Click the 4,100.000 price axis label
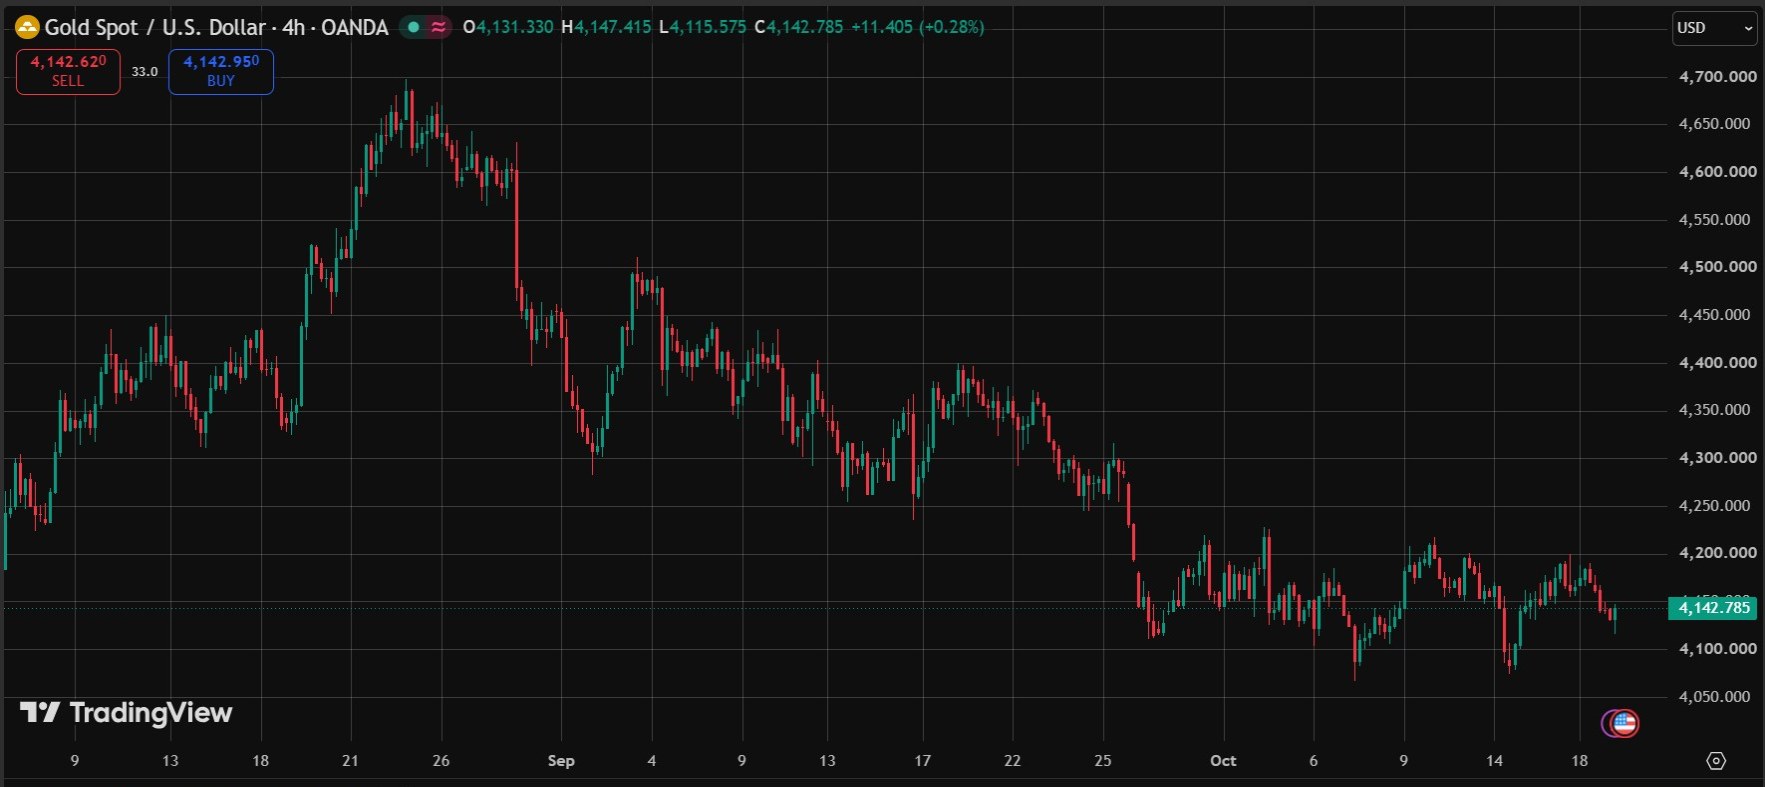Image resolution: width=1765 pixels, height=787 pixels. click(x=1717, y=649)
